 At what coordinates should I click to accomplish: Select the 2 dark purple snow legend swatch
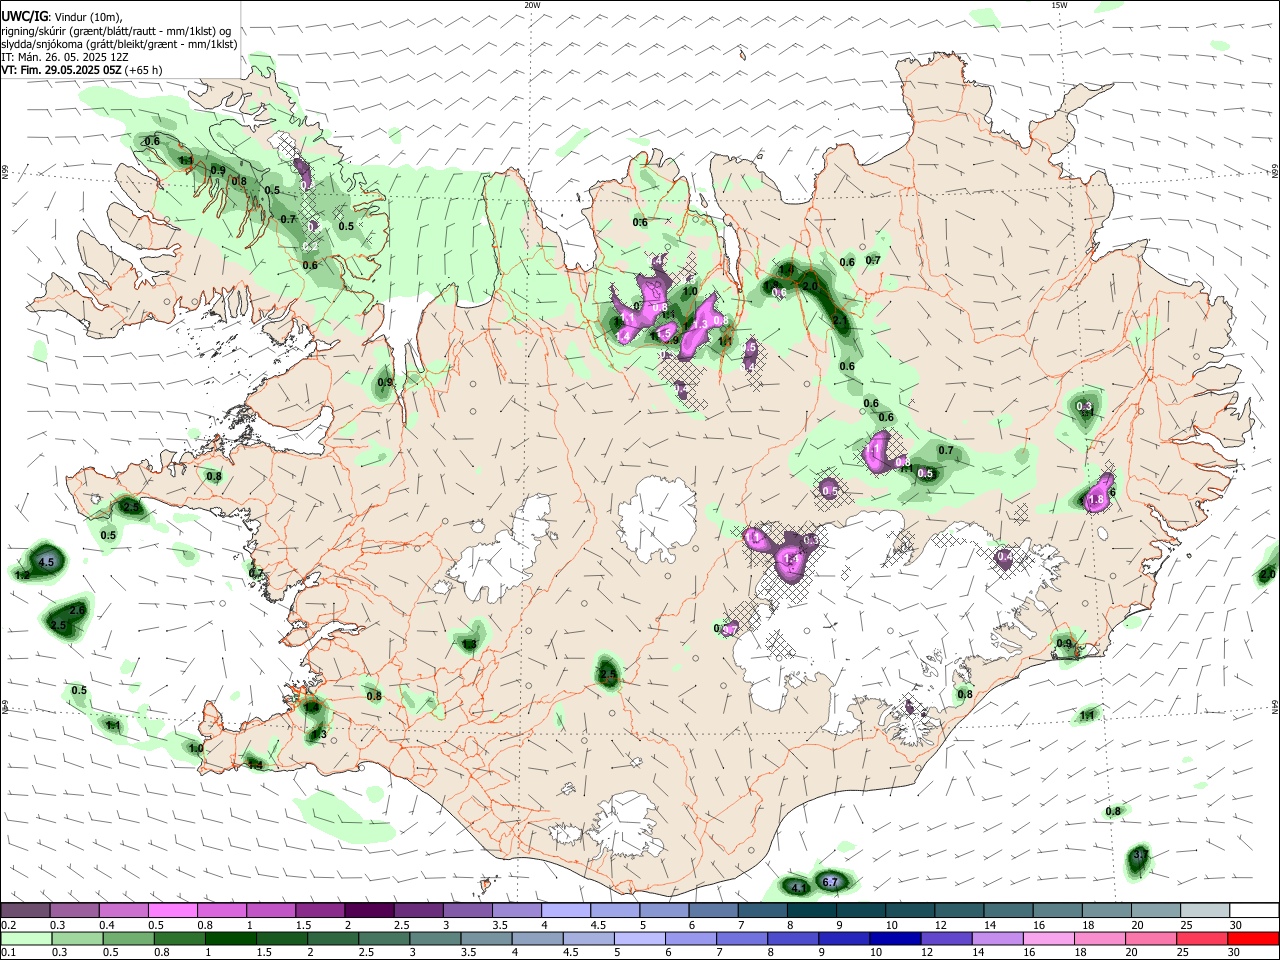coord(369,911)
